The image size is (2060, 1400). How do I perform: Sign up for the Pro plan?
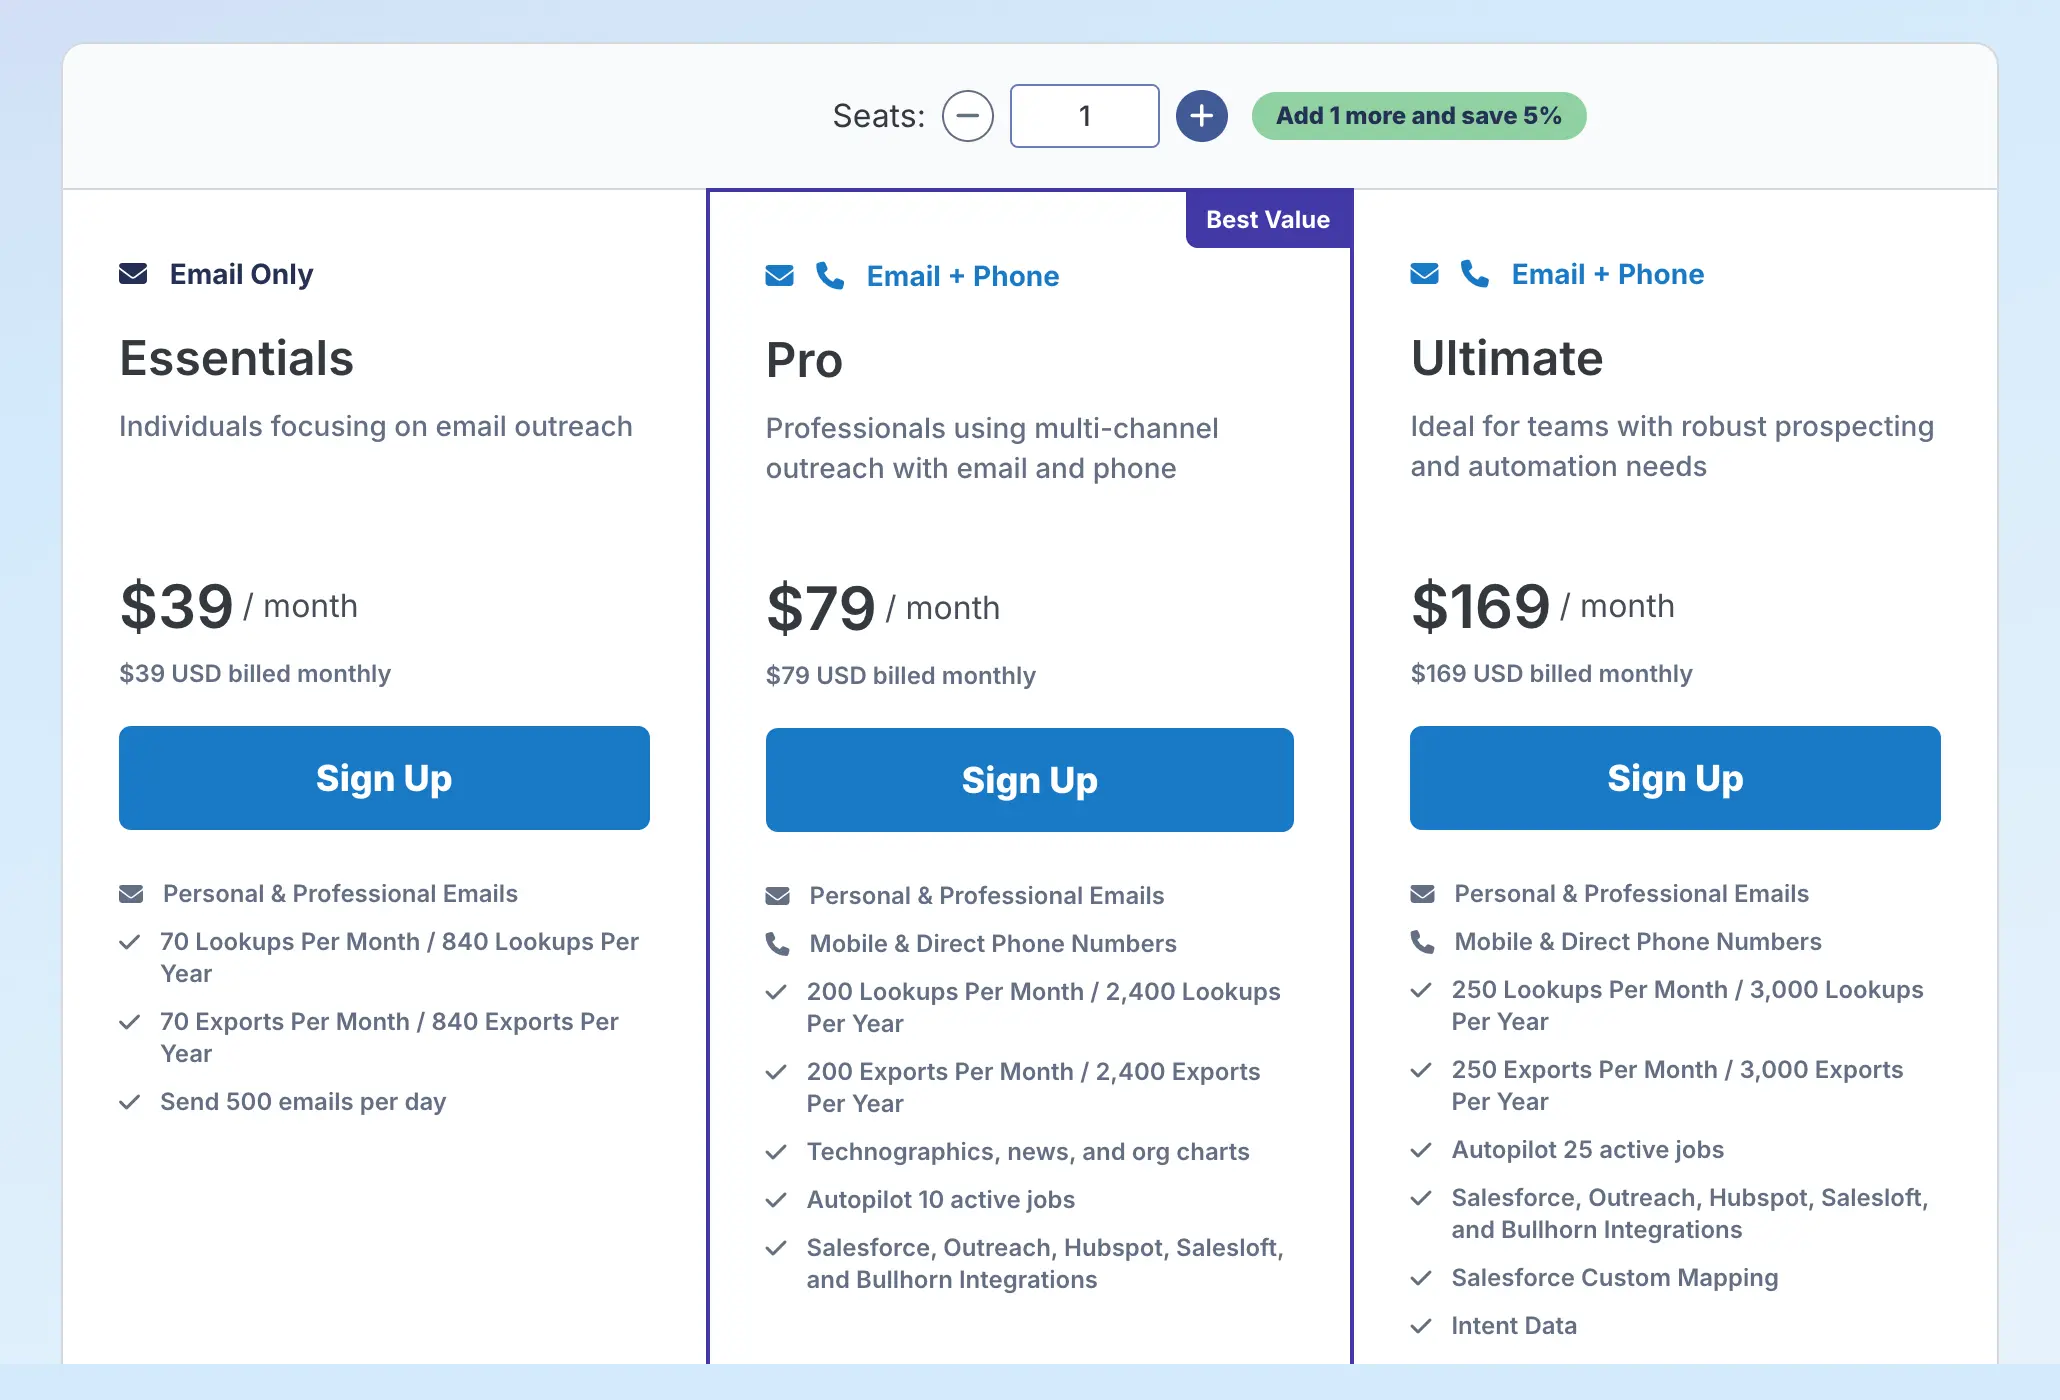[x=1029, y=780]
